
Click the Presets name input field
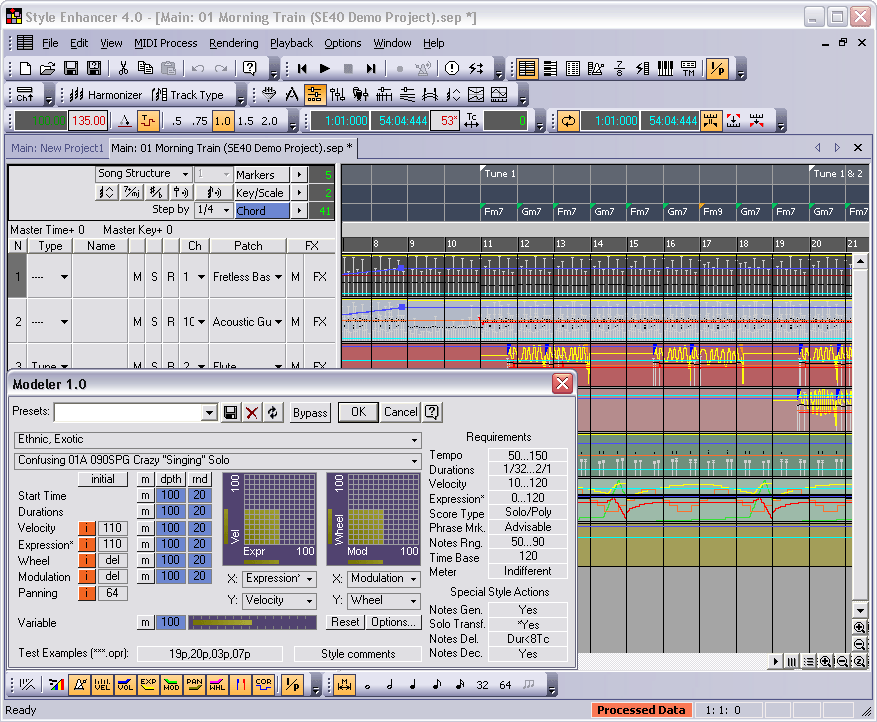[127, 412]
